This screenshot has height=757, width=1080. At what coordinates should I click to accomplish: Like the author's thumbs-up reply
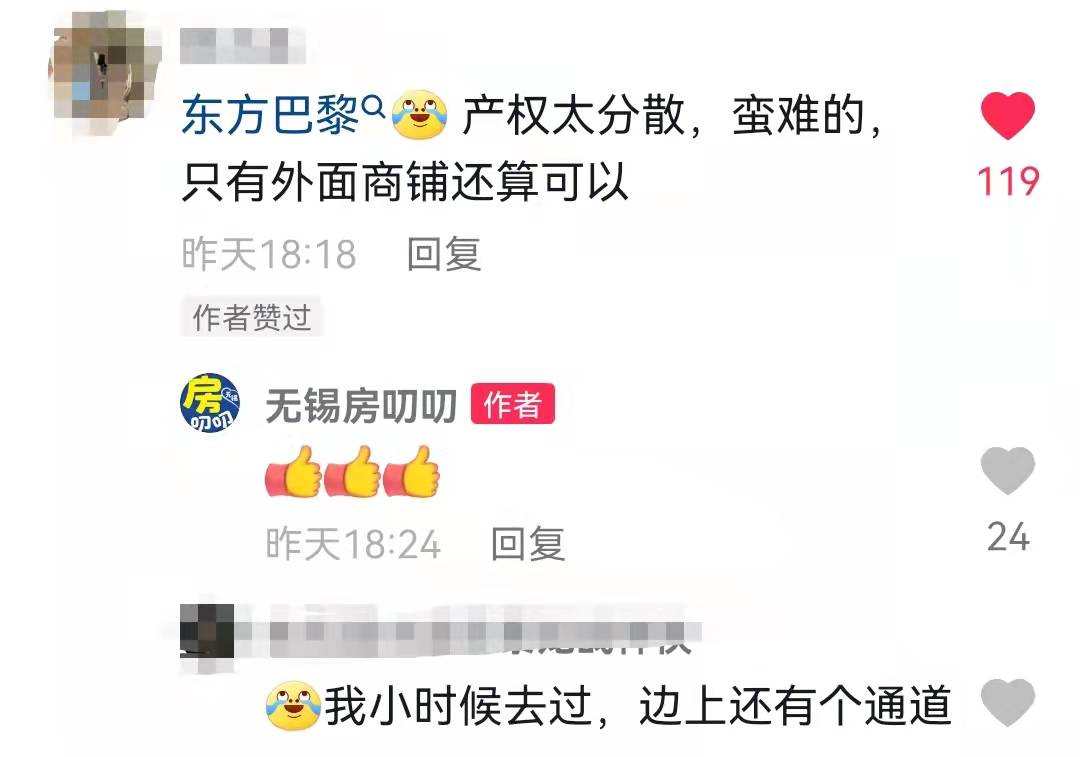pyautogui.click(x=1008, y=470)
